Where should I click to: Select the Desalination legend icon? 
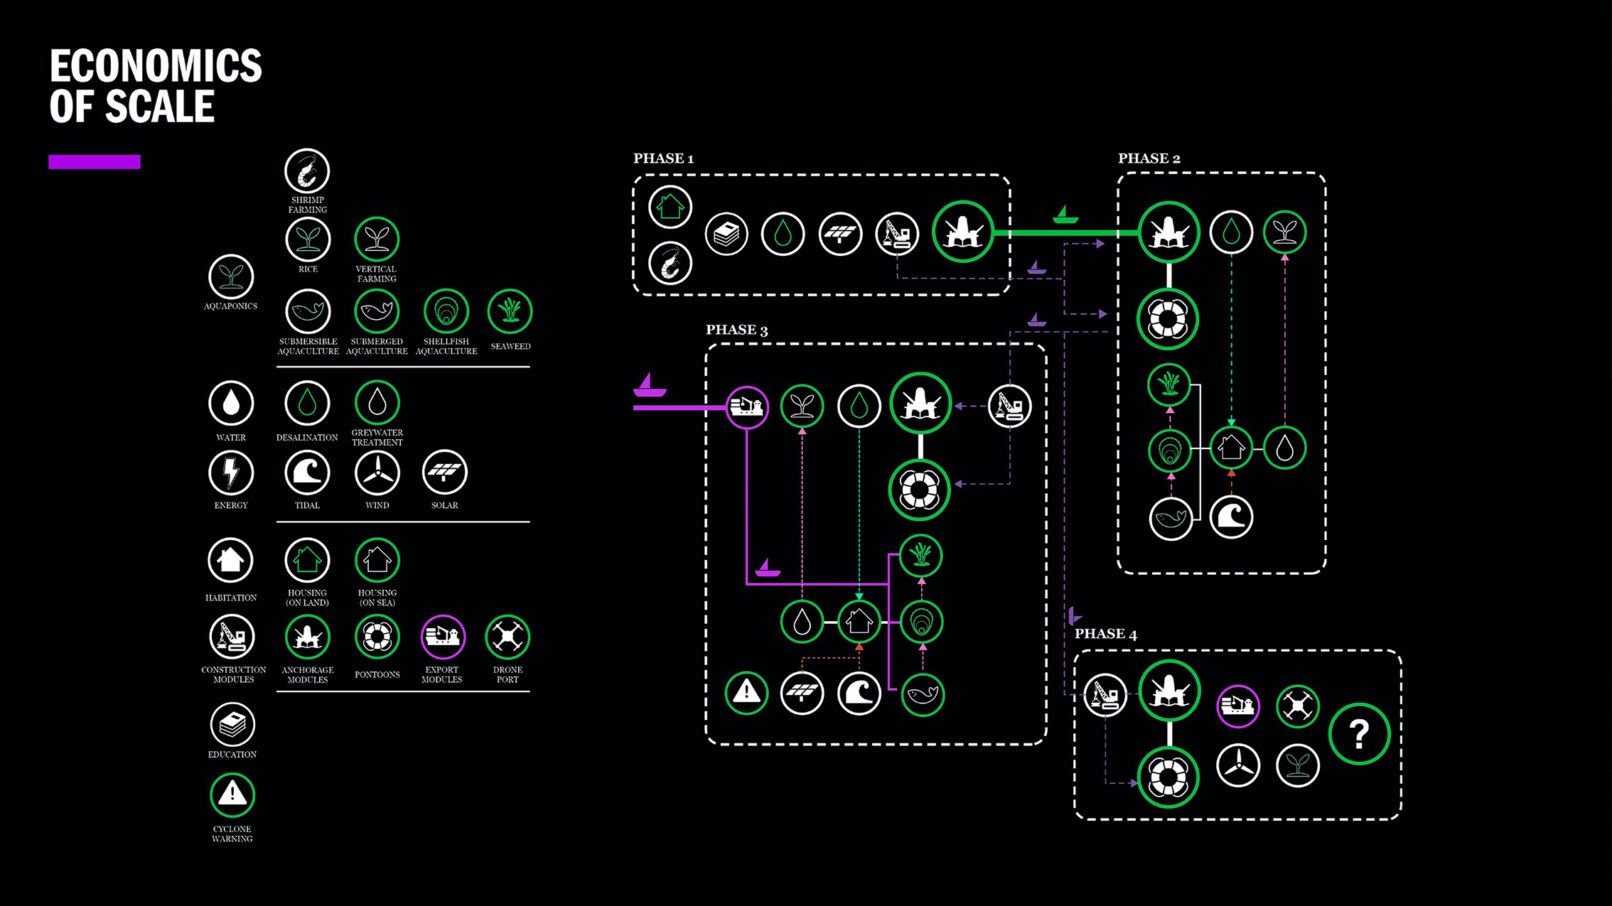click(307, 404)
